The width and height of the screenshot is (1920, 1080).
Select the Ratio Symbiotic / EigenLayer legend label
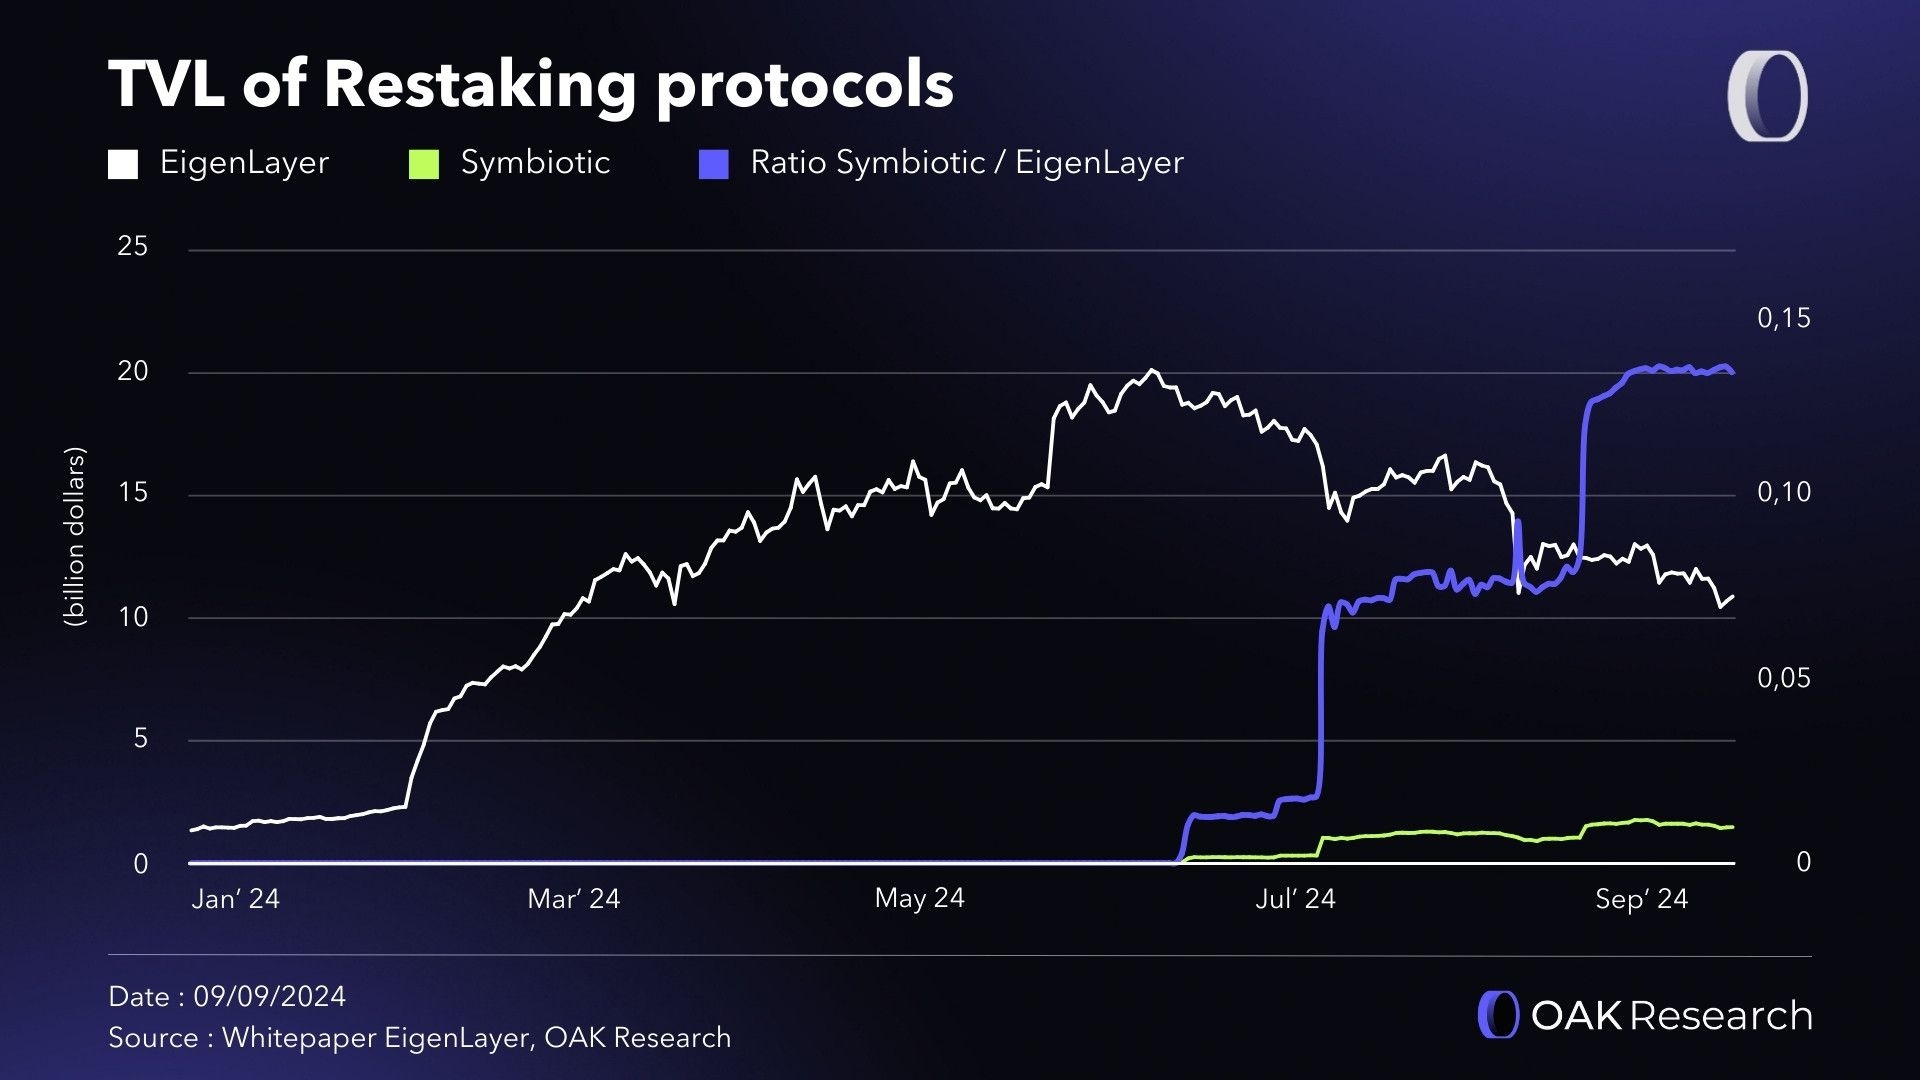coord(967,162)
